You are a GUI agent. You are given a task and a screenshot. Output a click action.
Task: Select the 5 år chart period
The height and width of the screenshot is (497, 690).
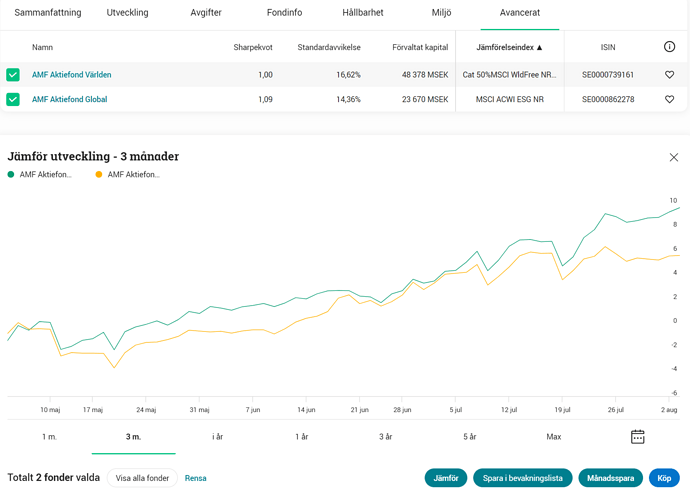click(x=470, y=437)
